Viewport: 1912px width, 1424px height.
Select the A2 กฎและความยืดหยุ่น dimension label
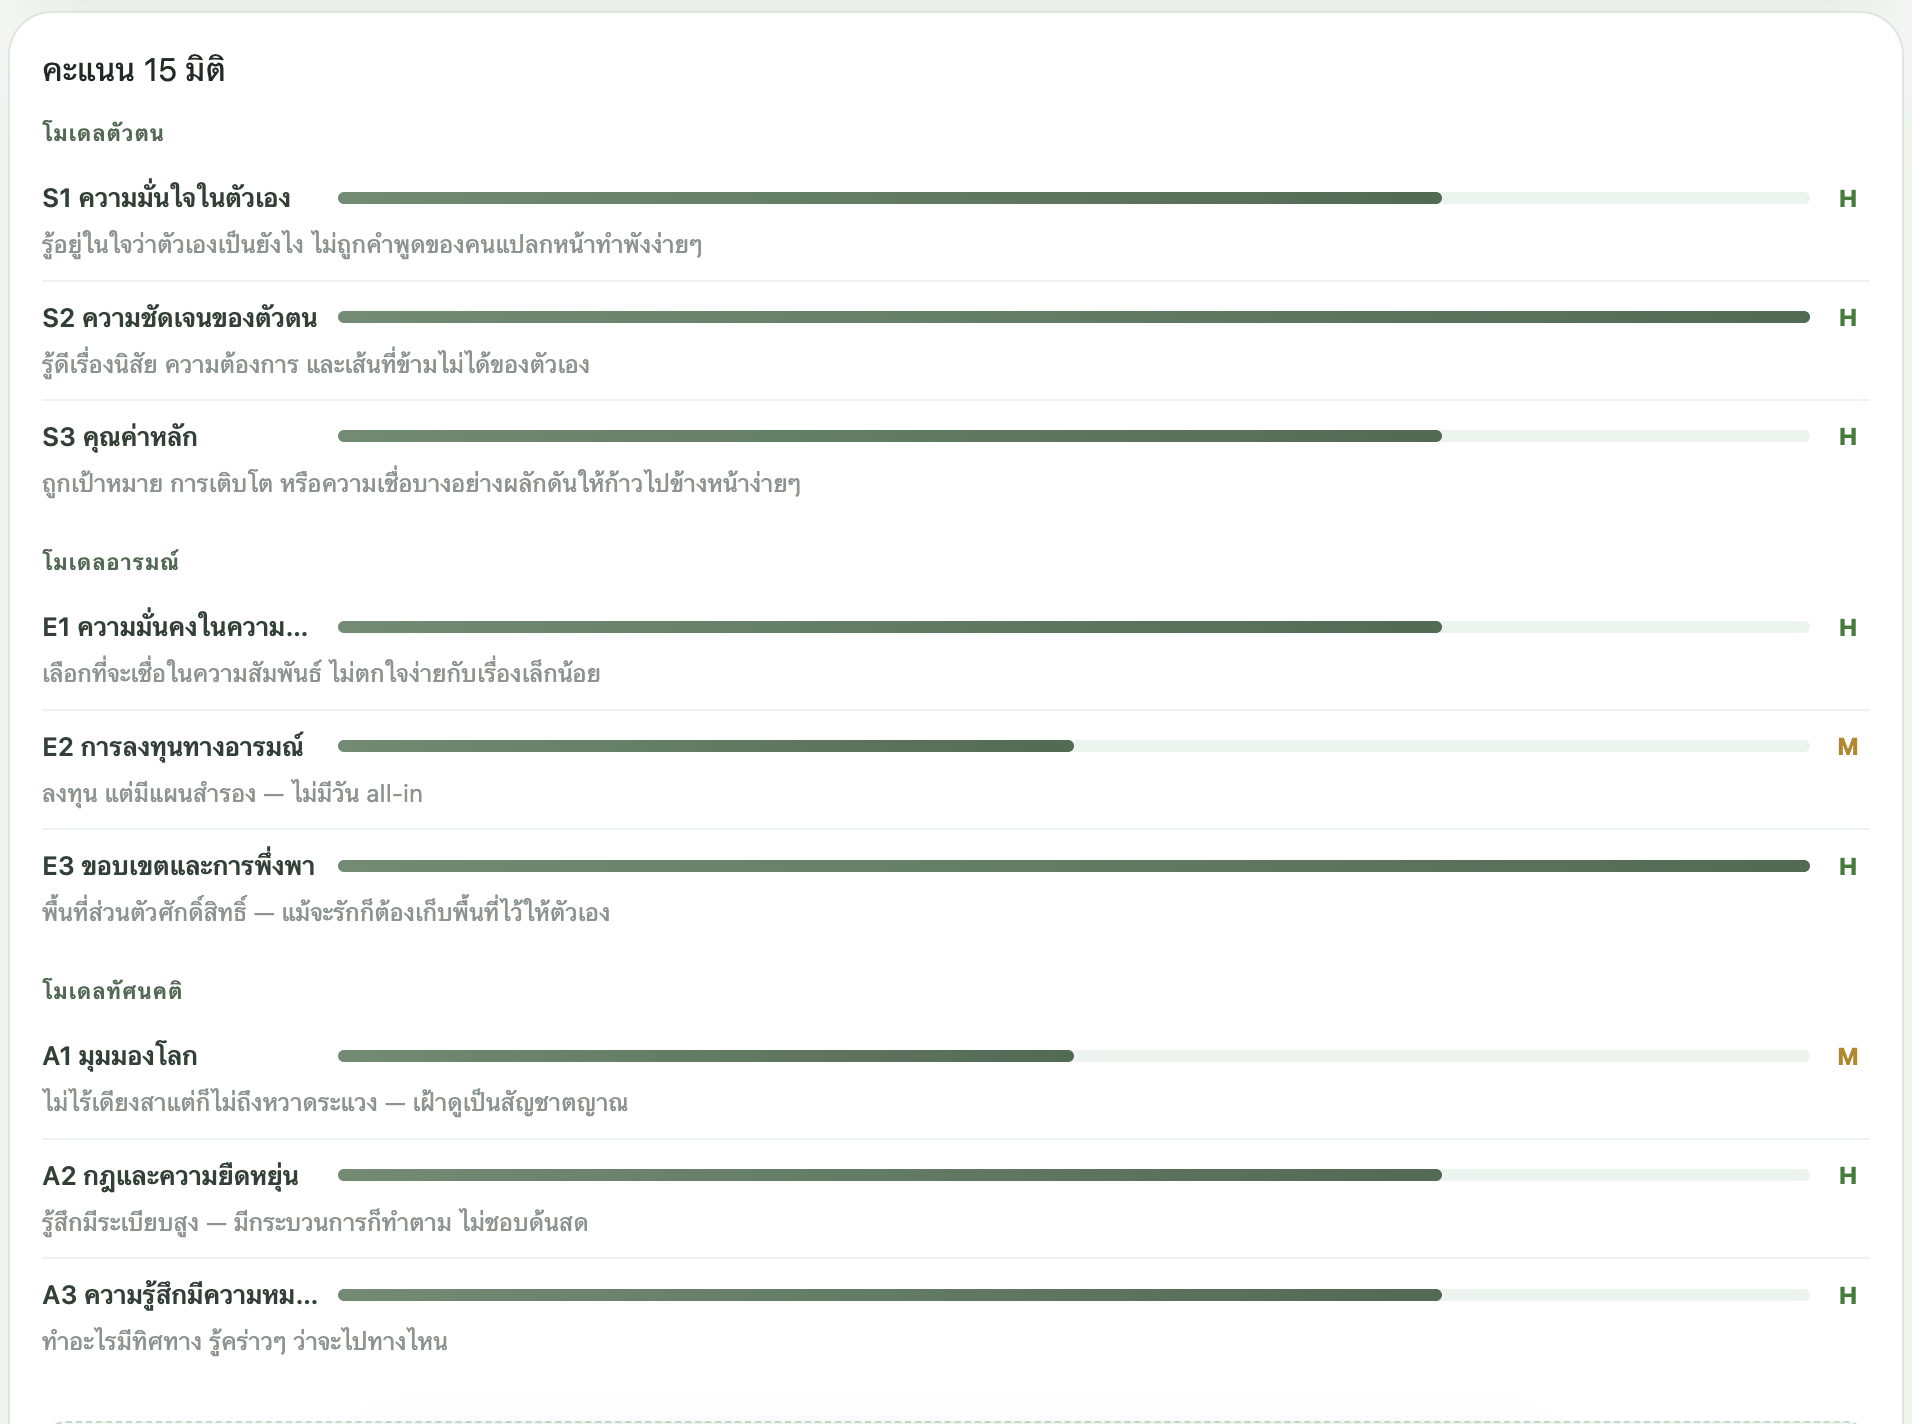[x=170, y=1176]
